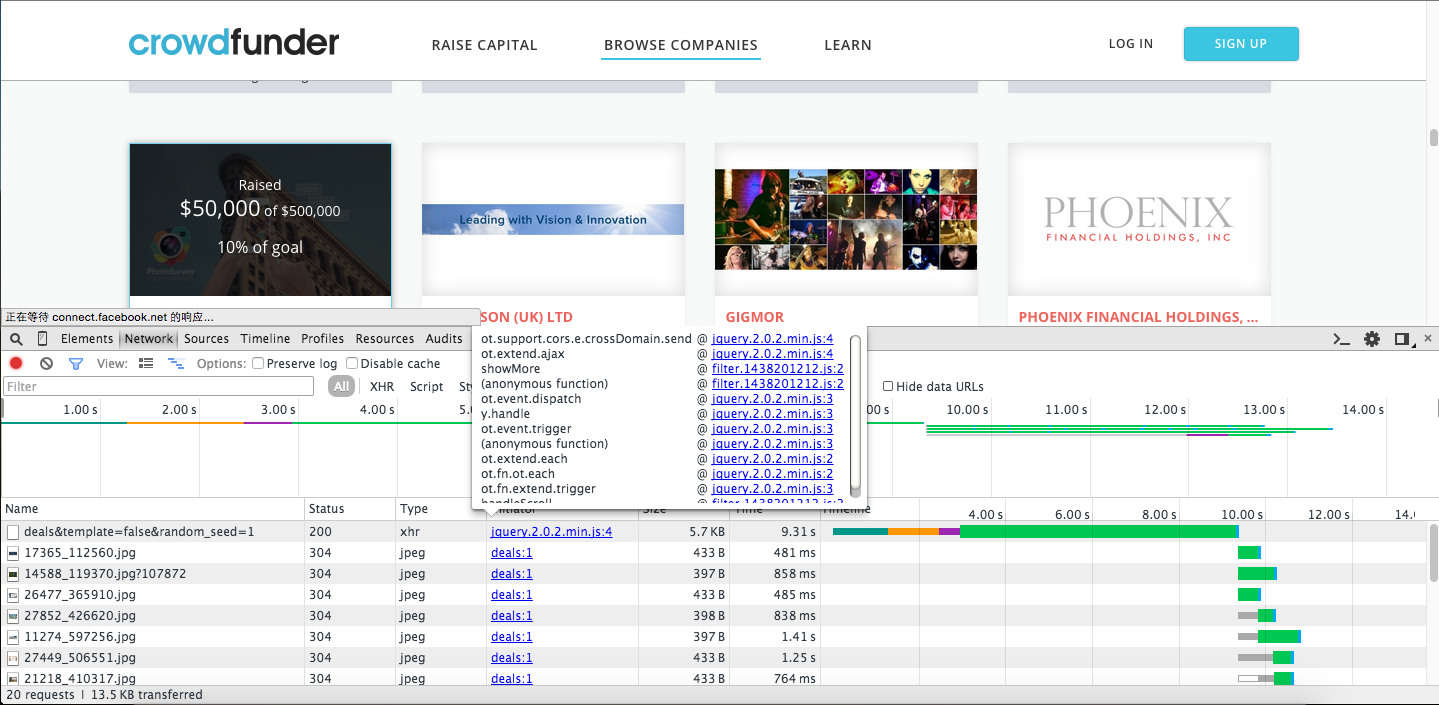Open the Gigmor collage thumbnail
The image size is (1439, 705).
(x=846, y=219)
